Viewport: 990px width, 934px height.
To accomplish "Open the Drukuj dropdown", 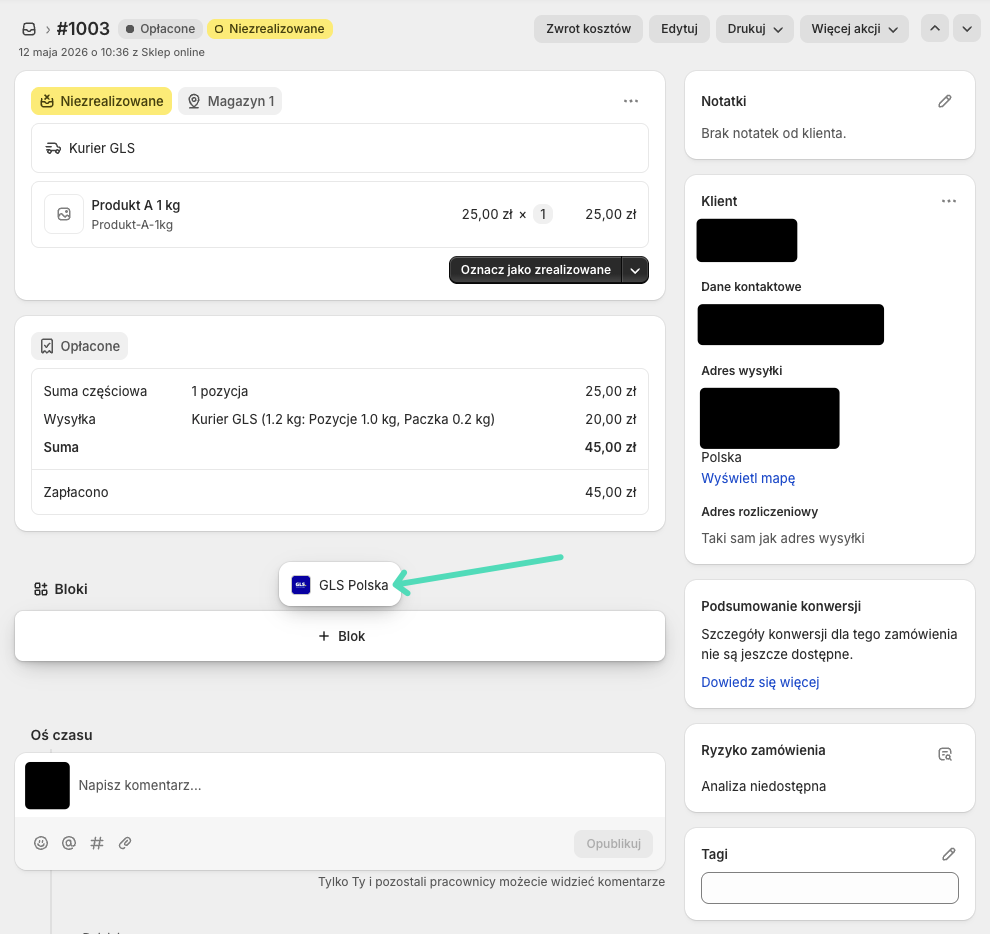I will coord(754,29).
